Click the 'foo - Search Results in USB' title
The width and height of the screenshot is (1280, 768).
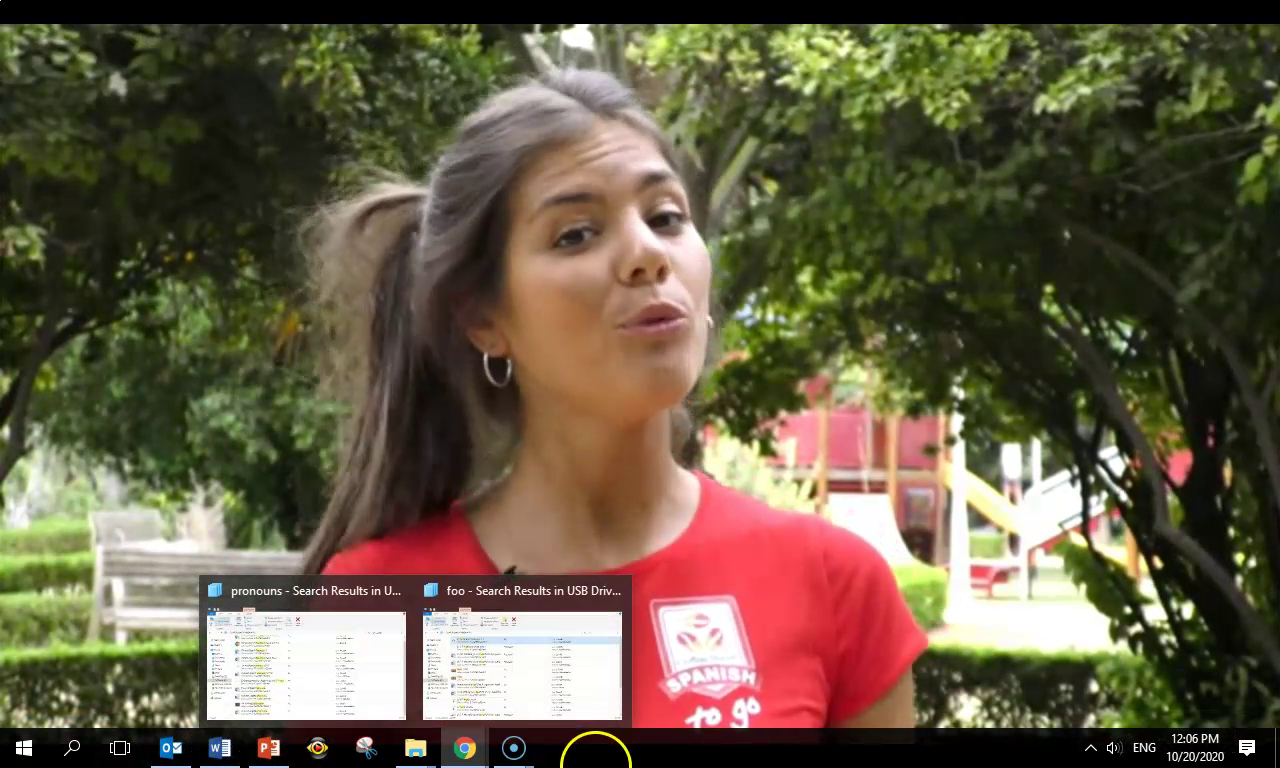pos(534,591)
